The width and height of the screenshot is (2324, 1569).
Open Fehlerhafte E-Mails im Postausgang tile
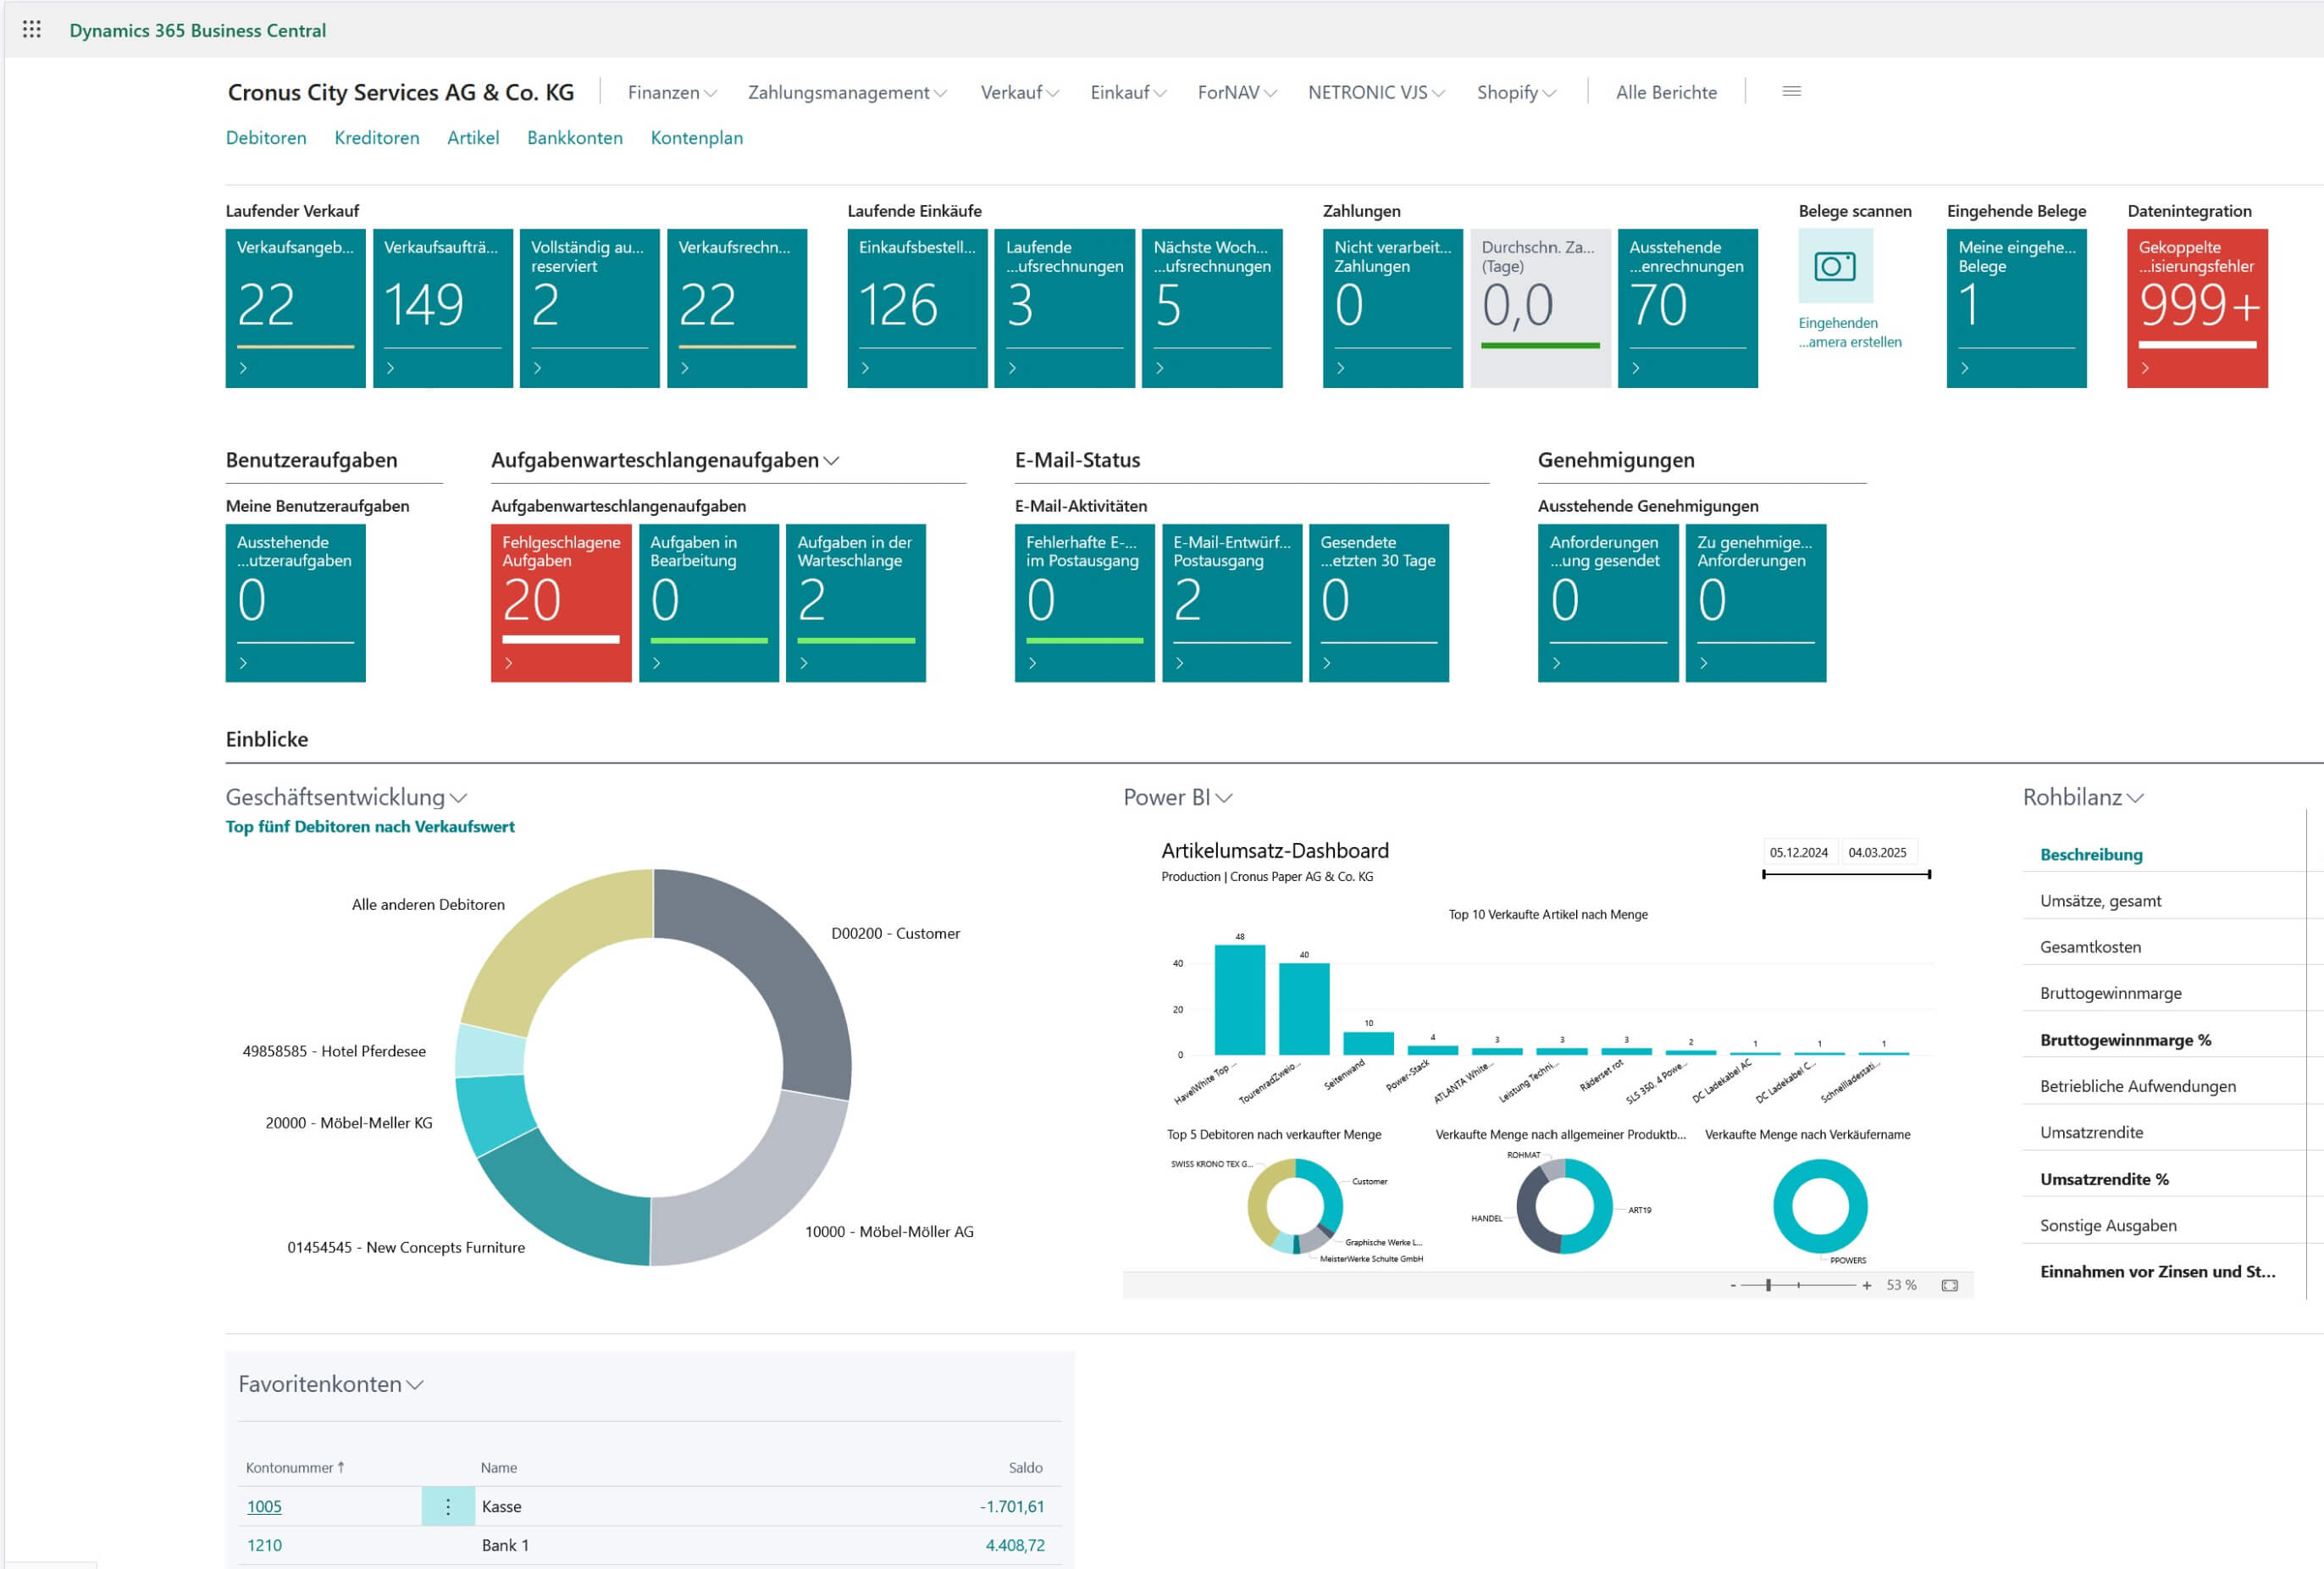(x=1085, y=603)
